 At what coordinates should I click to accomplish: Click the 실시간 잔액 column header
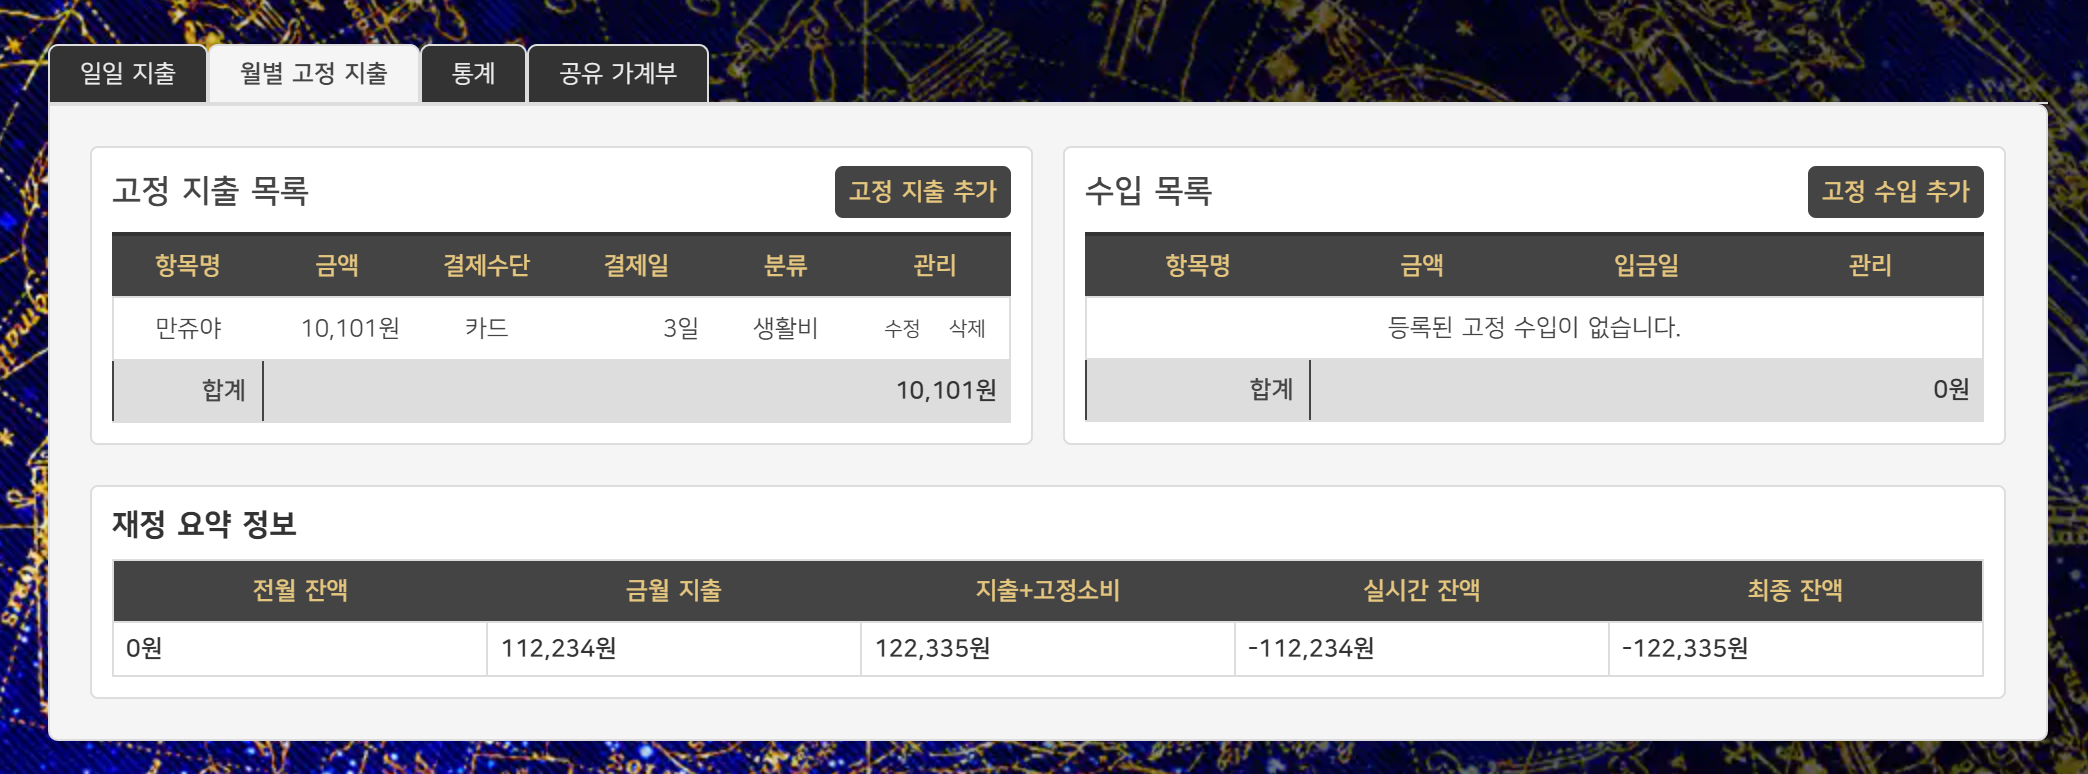coord(1421,591)
